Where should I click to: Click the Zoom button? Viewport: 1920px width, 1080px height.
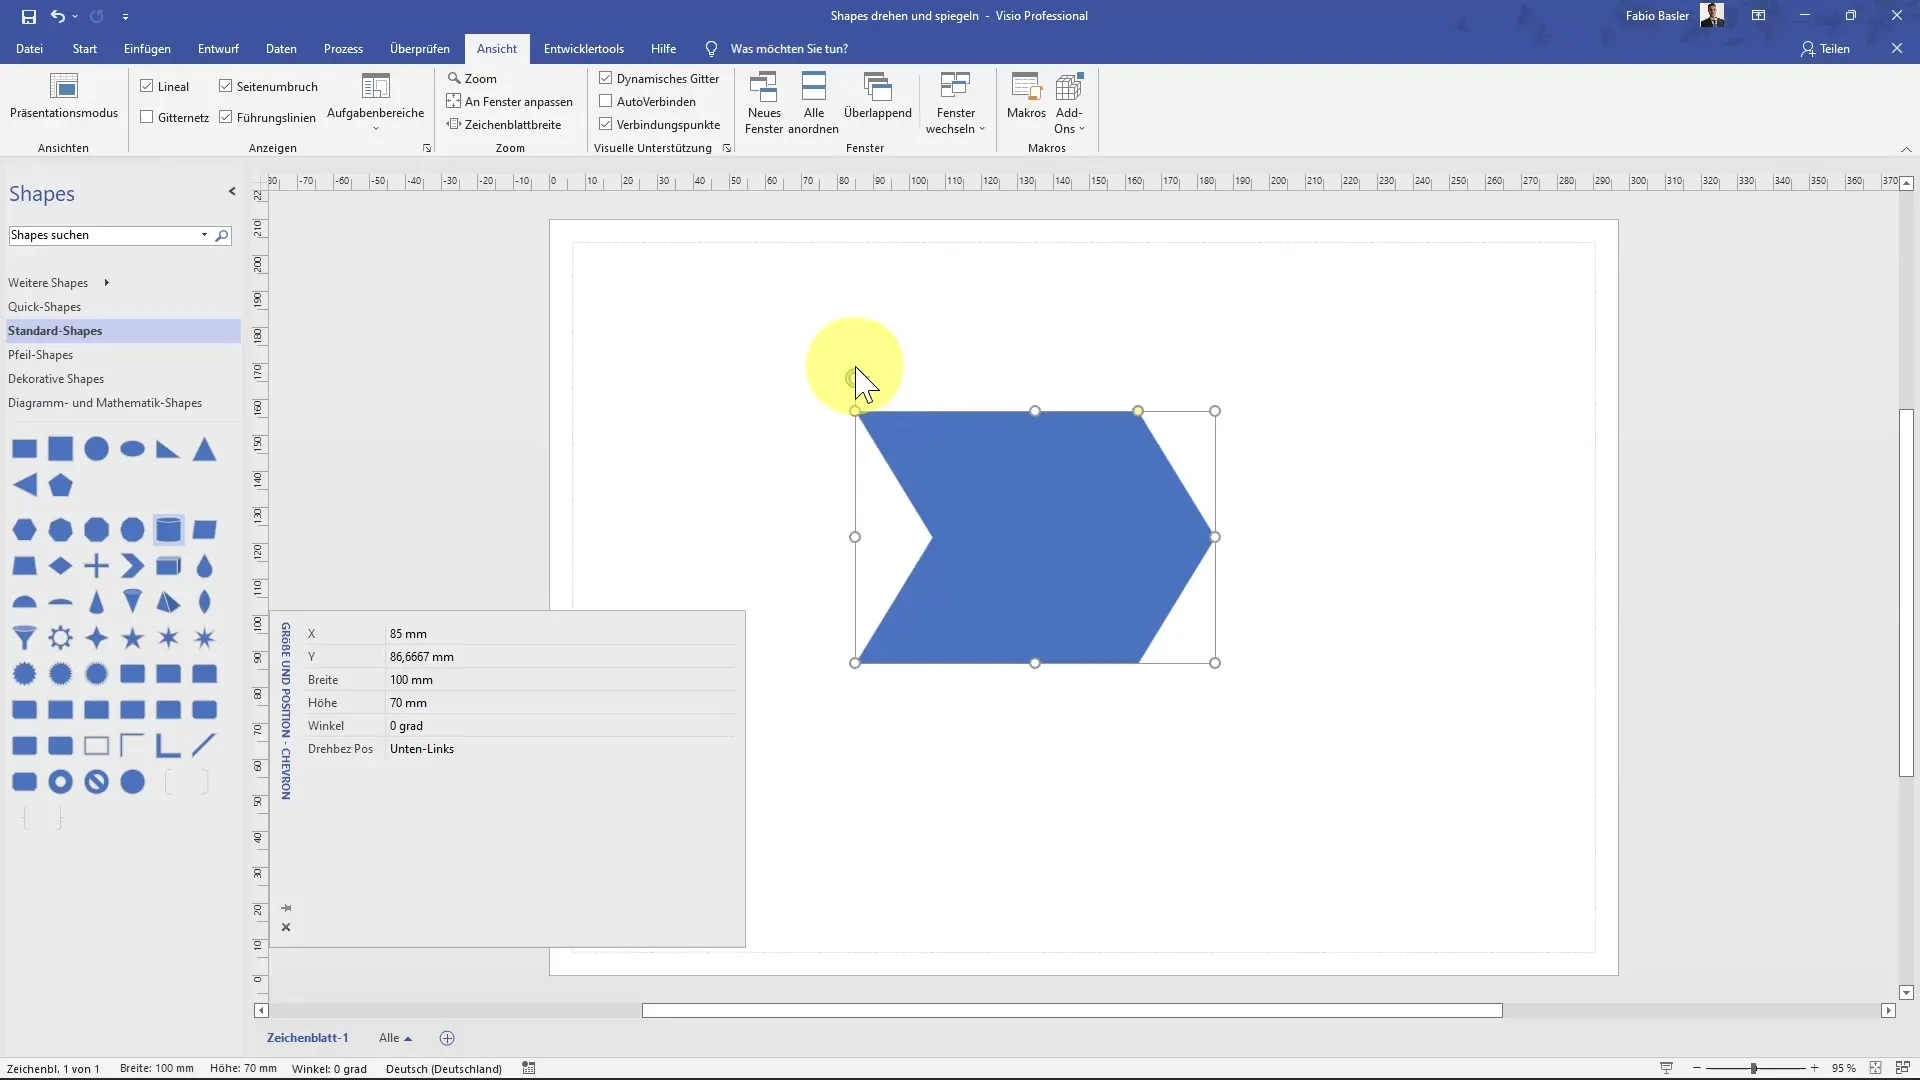pyautogui.click(x=472, y=78)
